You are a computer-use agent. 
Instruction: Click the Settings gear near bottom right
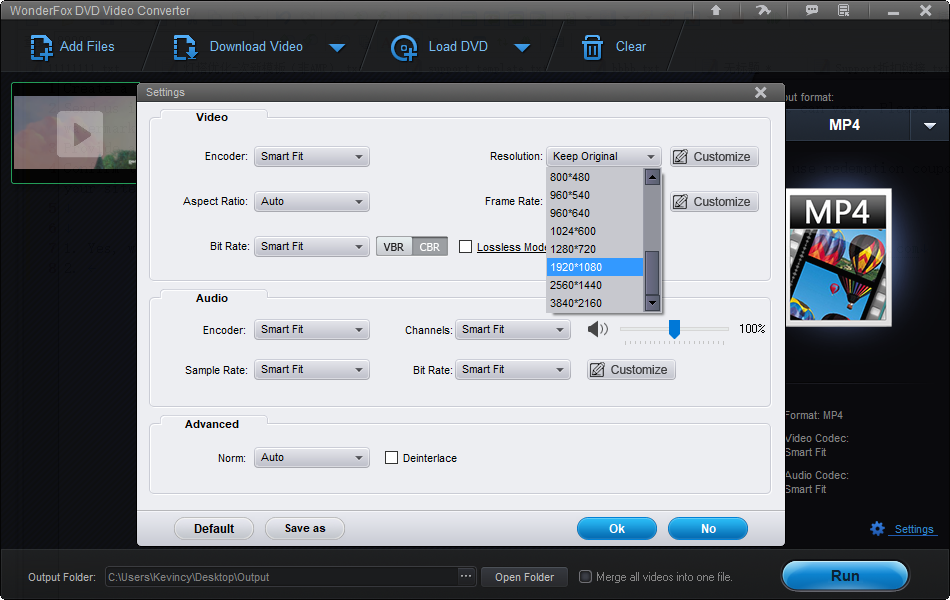(x=877, y=529)
